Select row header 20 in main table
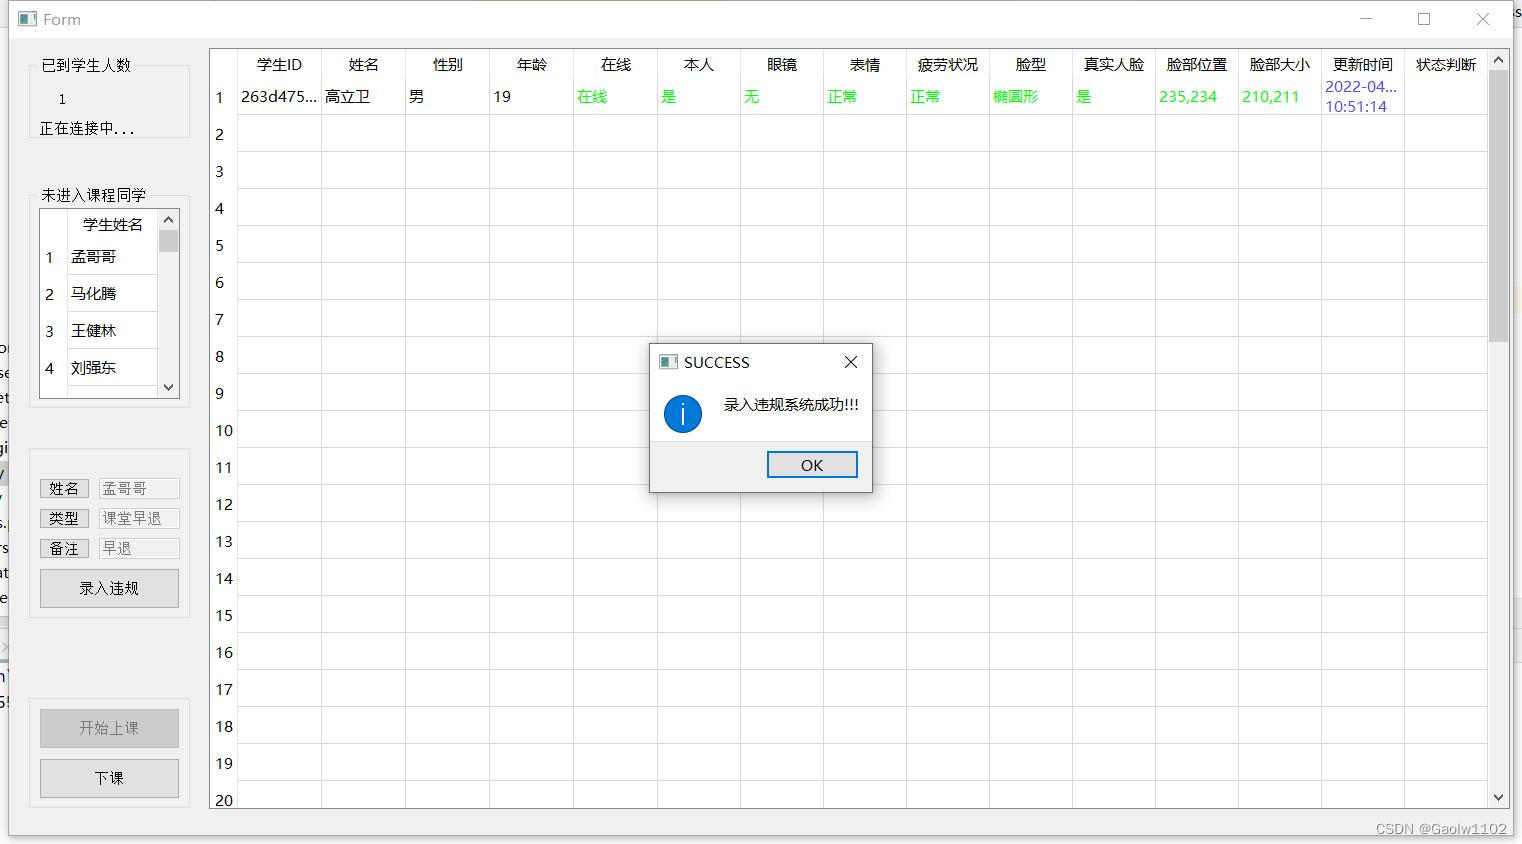This screenshot has width=1522, height=844. pos(223,799)
